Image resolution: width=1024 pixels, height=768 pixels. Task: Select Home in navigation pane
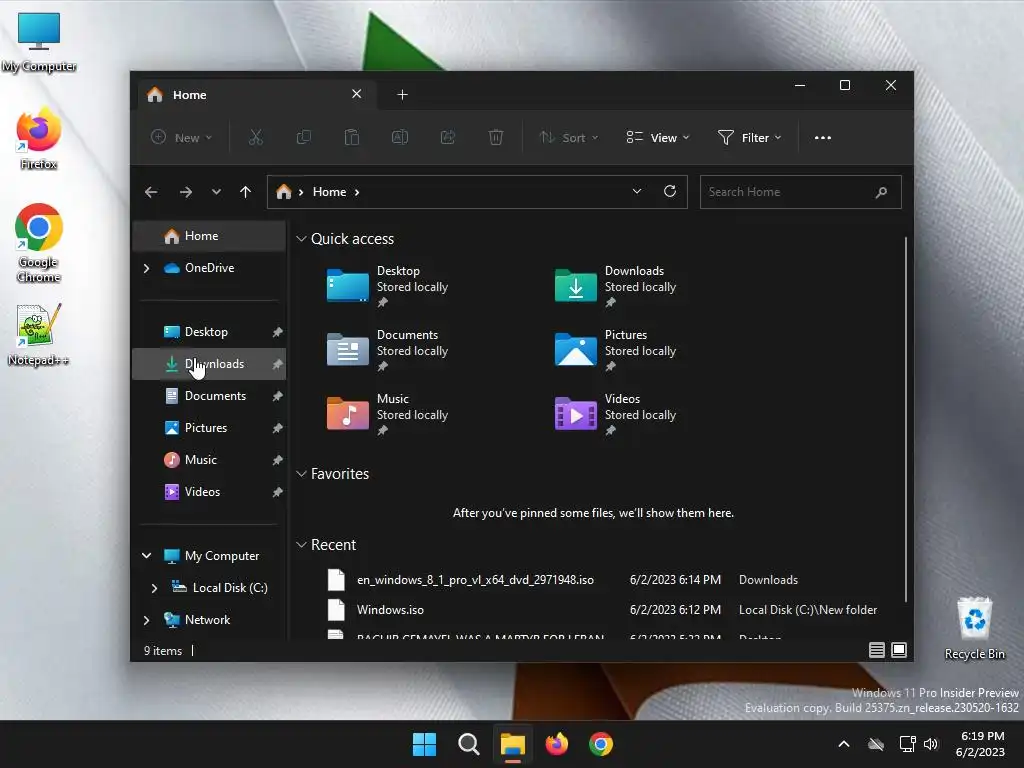click(209, 236)
